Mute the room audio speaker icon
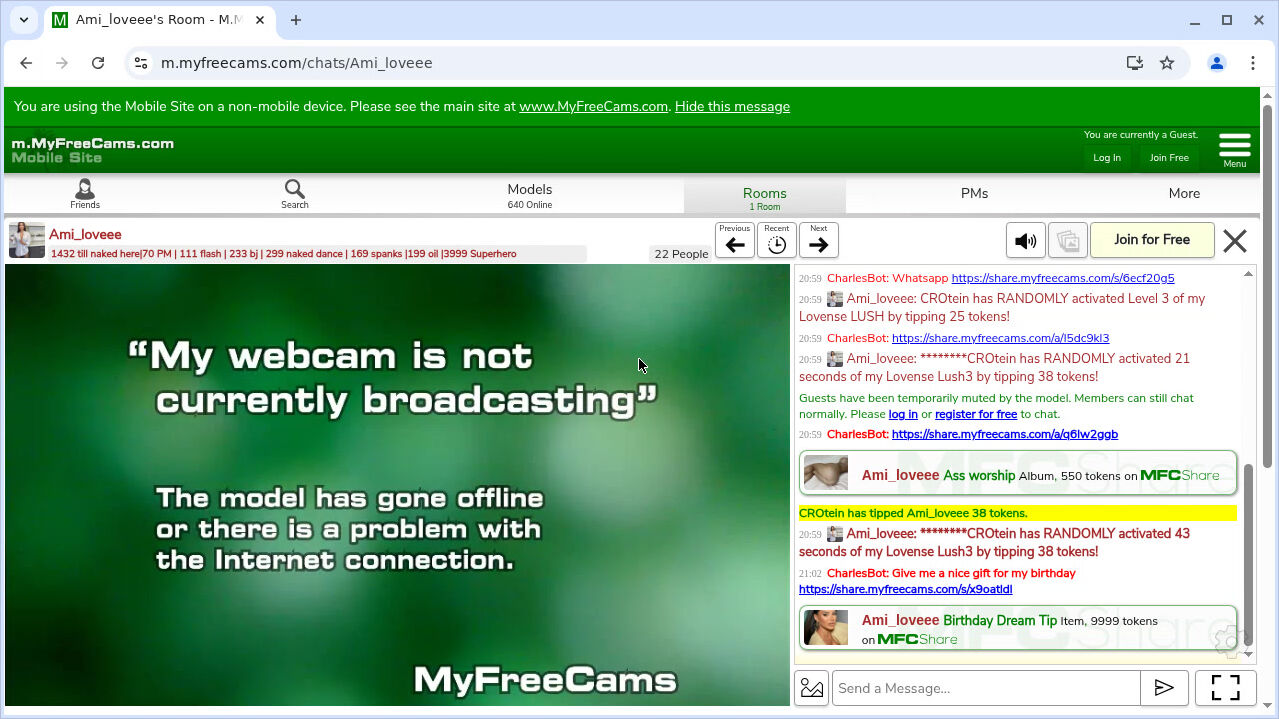The height and width of the screenshot is (719, 1279). 1025,241
